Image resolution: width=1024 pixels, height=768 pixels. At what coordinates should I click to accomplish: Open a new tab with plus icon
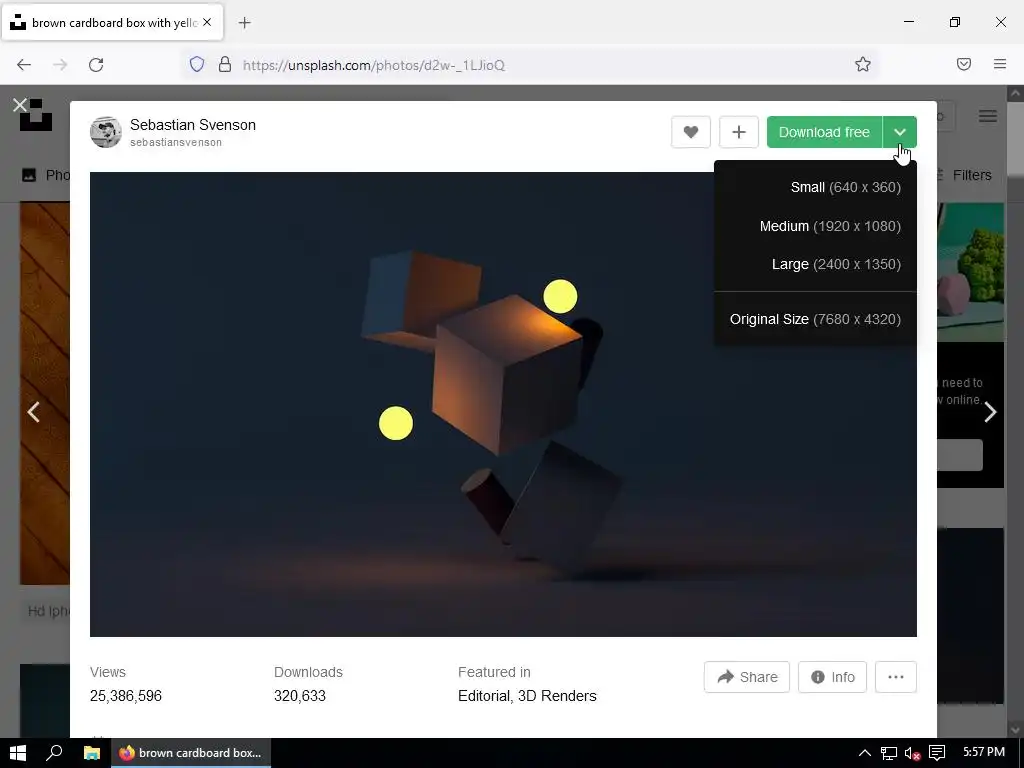tap(244, 23)
